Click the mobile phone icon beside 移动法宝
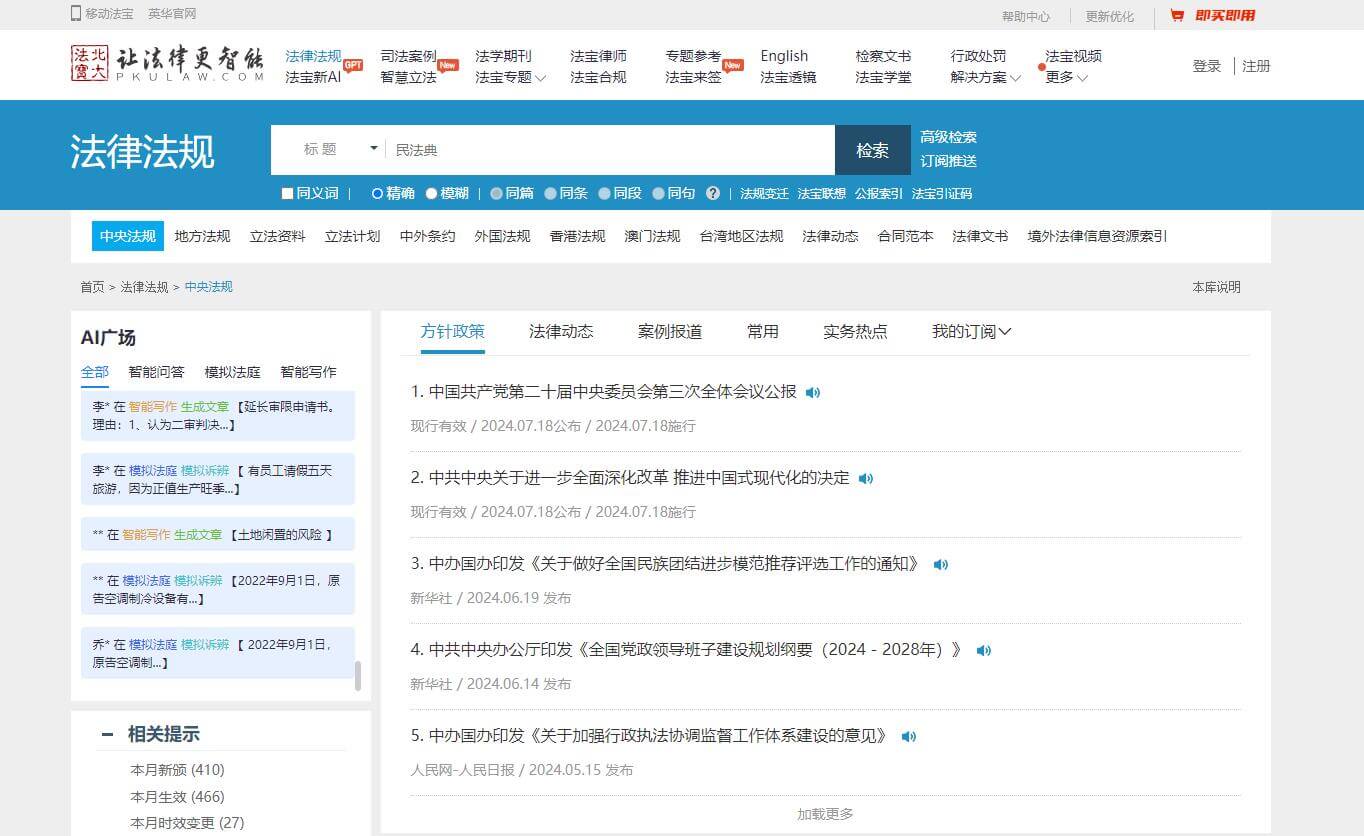Image resolution: width=1364 pixels, height=836 pixels. click(x=76, y=12)
